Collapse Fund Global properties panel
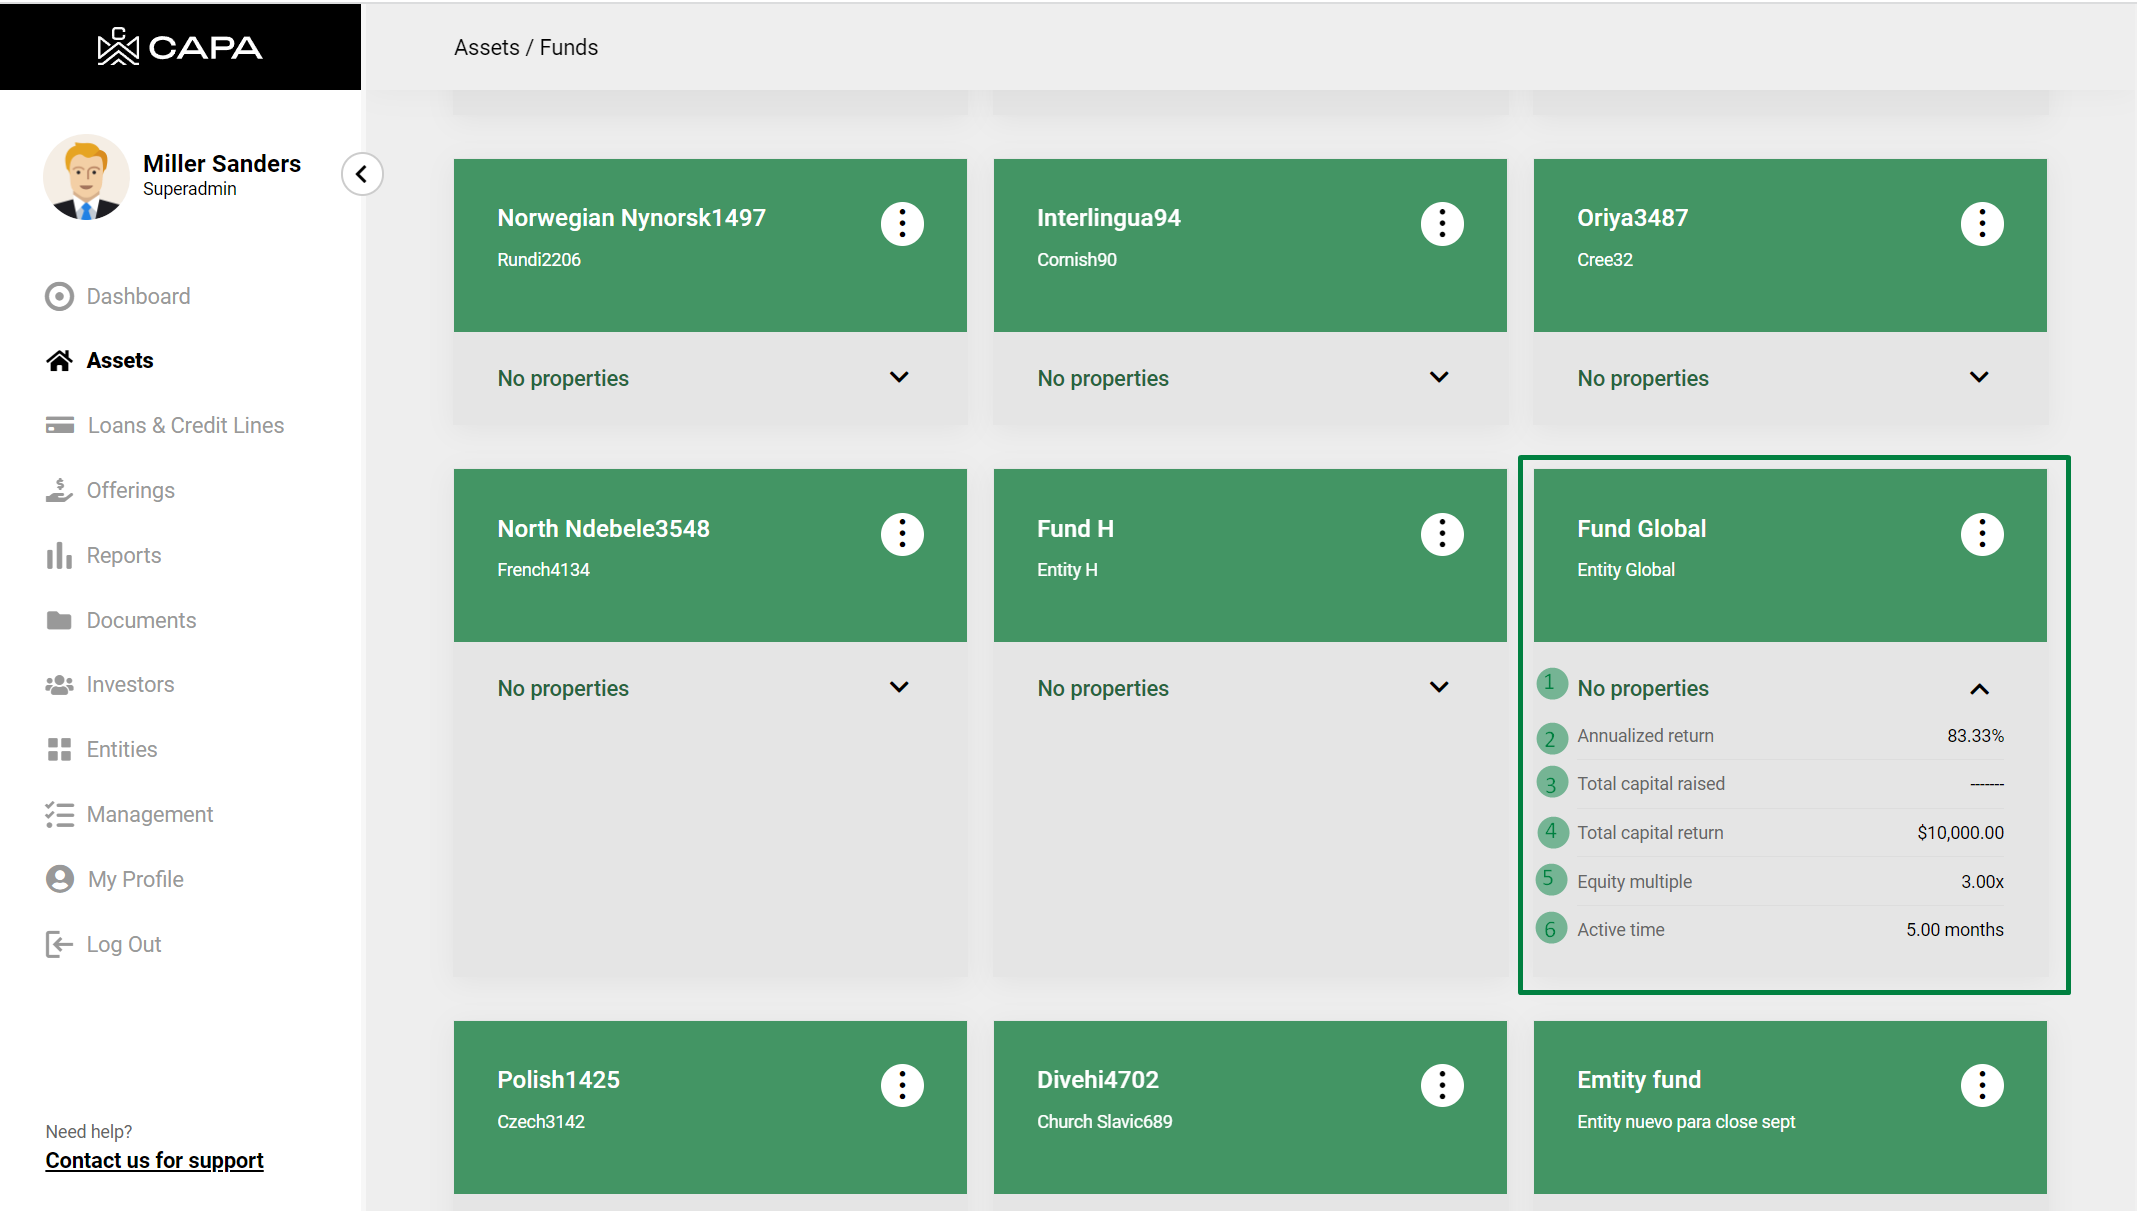Viewport: 2137px width, 1211px height. pos(1979,689)
